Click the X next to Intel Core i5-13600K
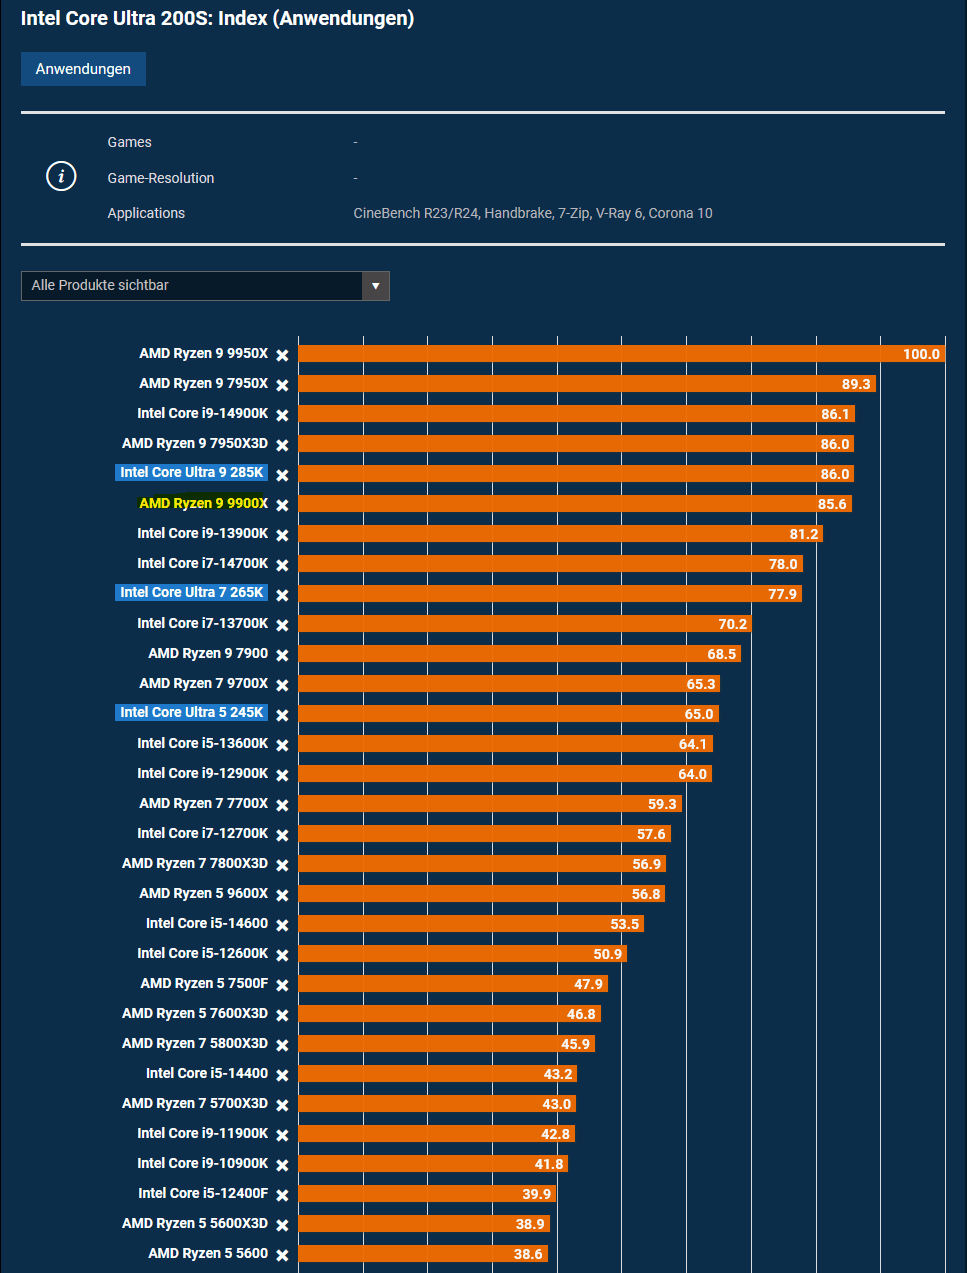Viewport: 967px width, 1273px height. (282, 745)
